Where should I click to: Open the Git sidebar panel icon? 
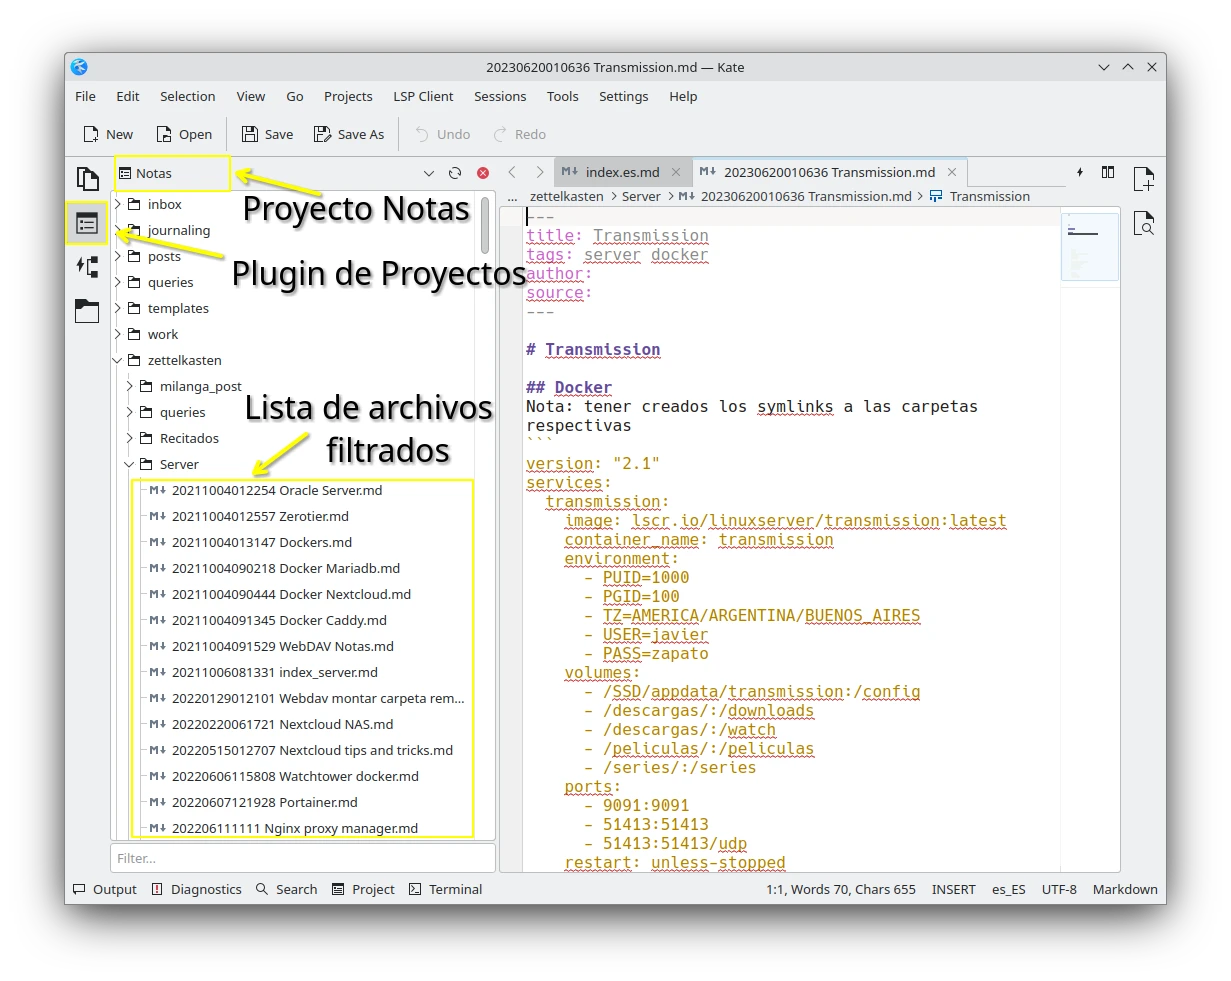pyautogui.click(x=88, y=267)
